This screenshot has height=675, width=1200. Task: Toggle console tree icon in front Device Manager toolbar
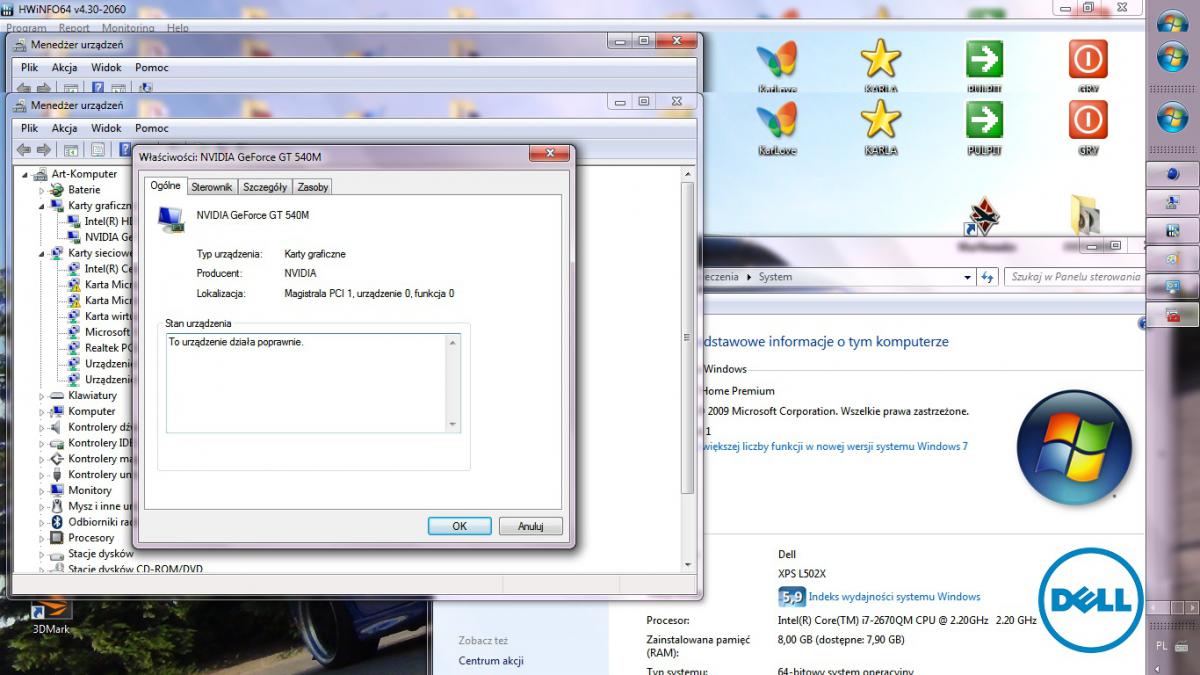[71, 150]
